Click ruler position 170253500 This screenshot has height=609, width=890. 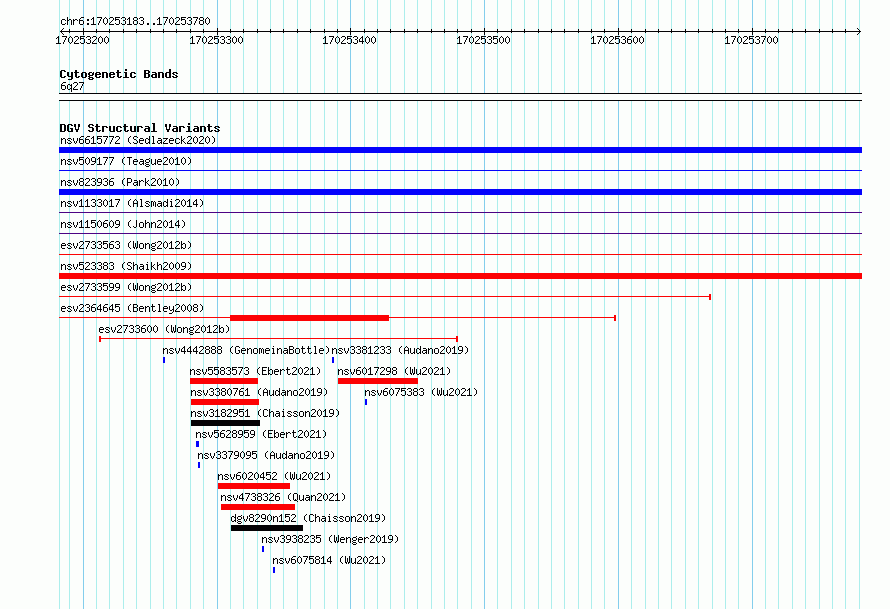tap(484, 40)
